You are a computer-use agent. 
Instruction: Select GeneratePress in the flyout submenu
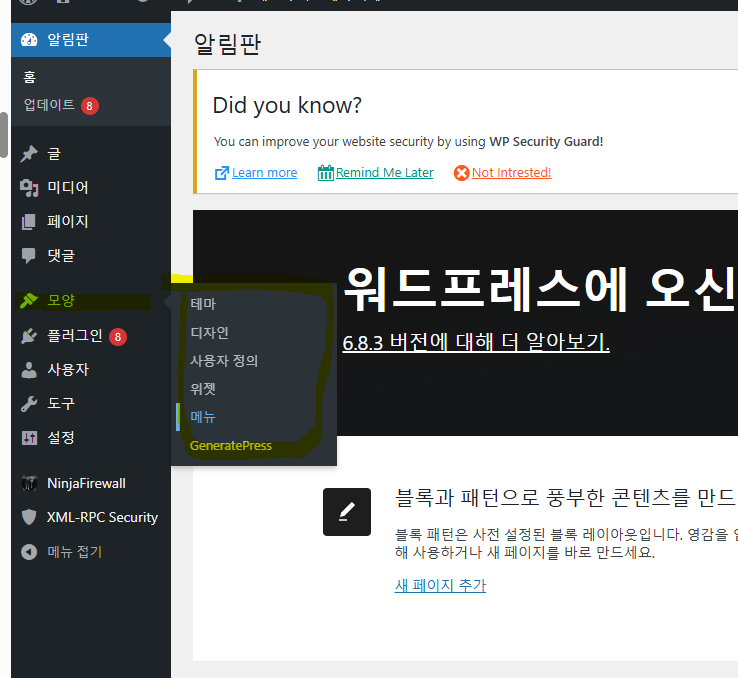(x=231, y=446)
